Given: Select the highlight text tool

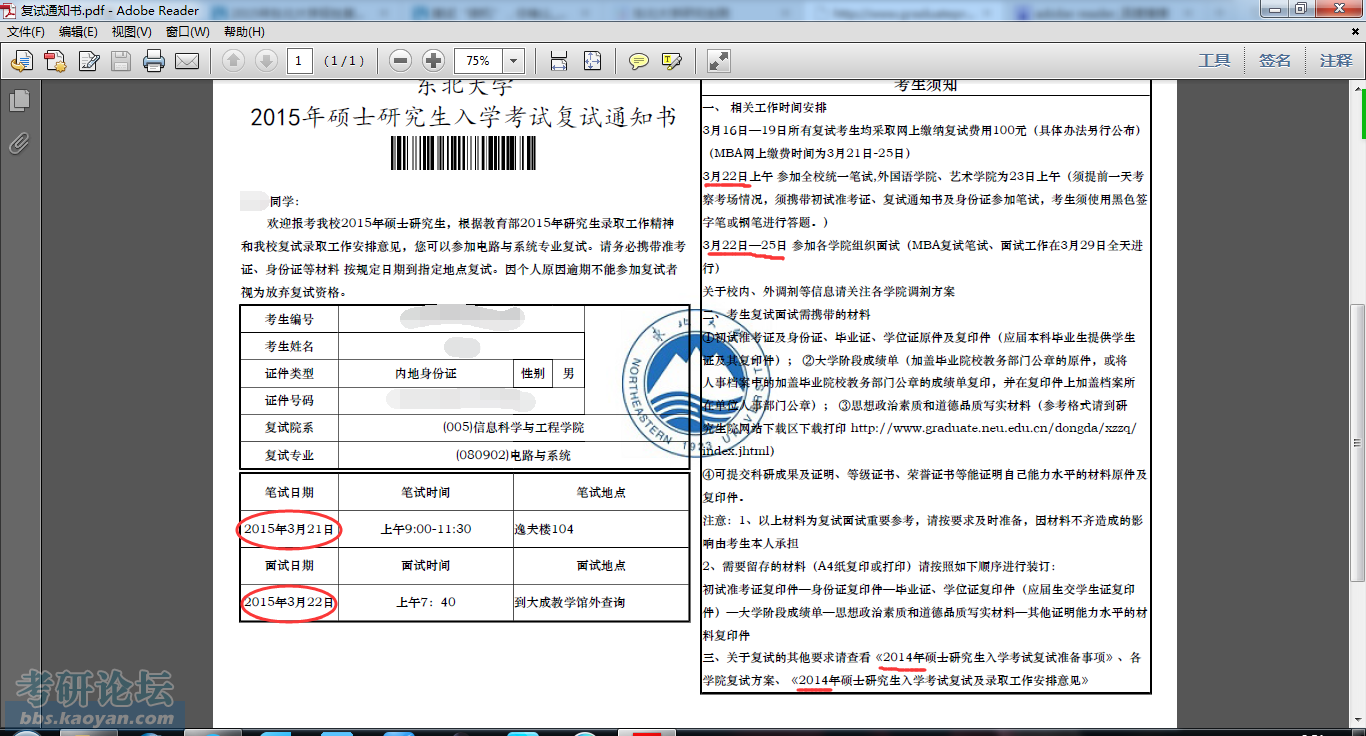Looking at the screenshot, I should (672, 61).
